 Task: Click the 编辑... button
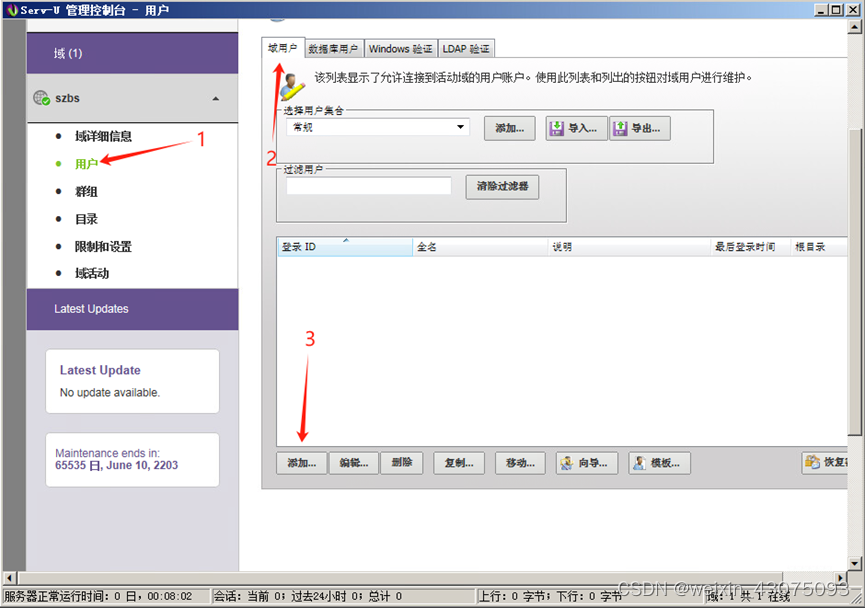point(354,463)
